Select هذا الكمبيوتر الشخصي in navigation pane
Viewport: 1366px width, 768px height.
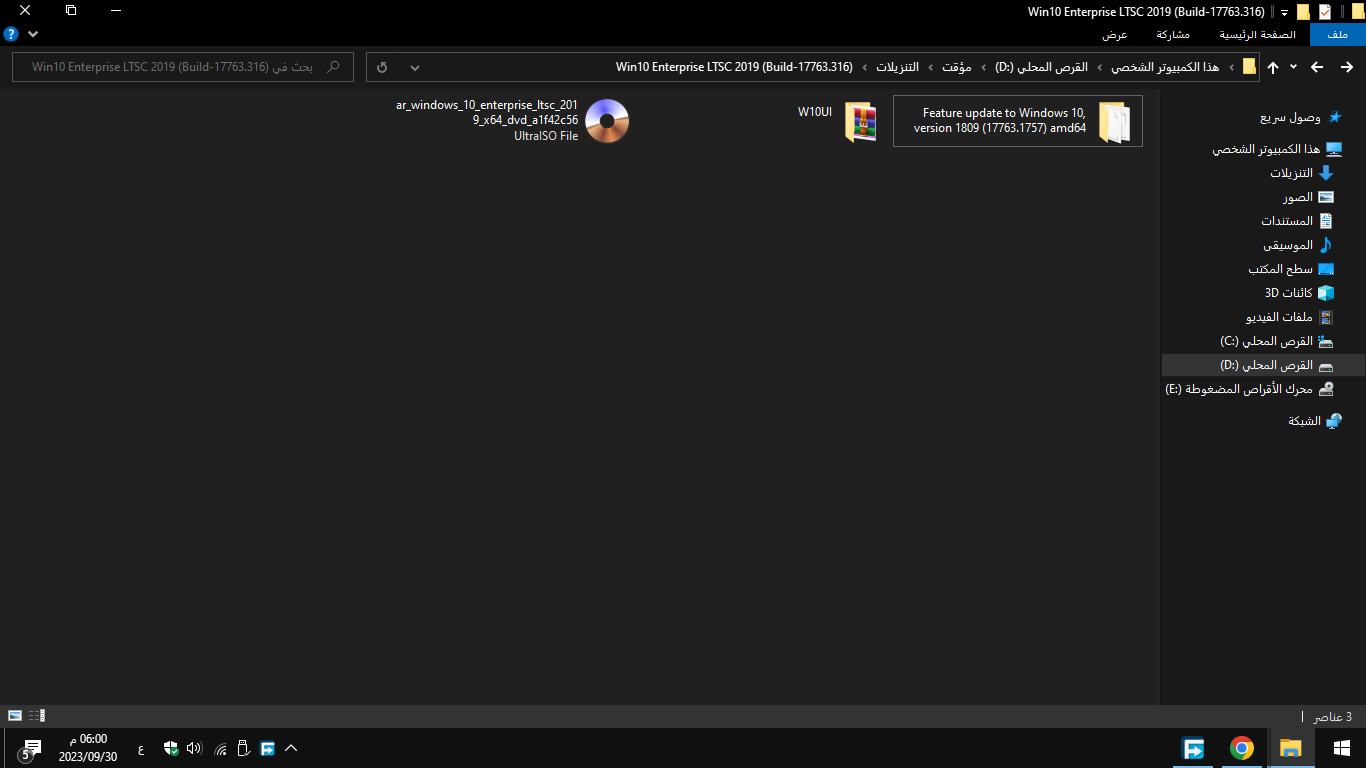tap(1276, 149)
